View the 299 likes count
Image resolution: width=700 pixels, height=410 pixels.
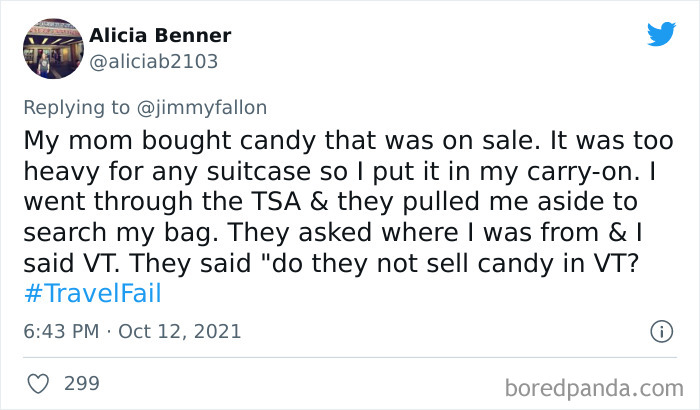pos(81,382)
